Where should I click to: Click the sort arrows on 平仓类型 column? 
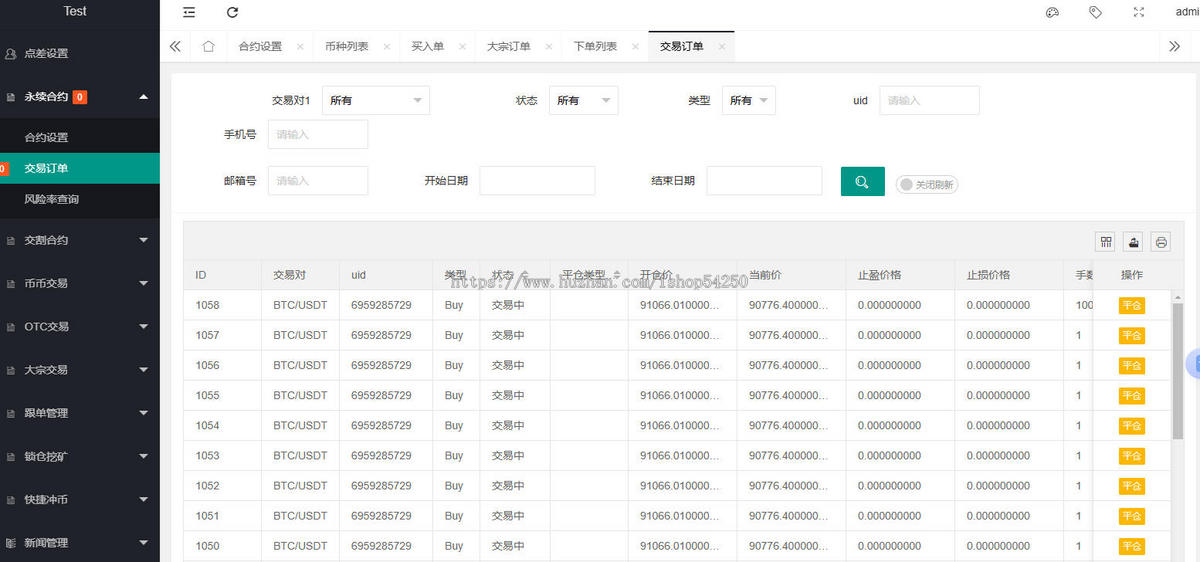tap(617, 275)
